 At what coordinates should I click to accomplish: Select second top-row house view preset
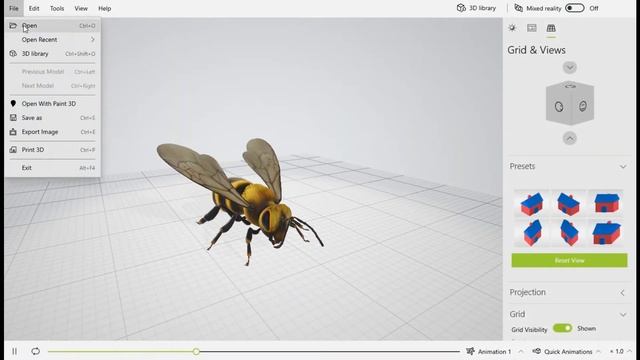point(569,203)
